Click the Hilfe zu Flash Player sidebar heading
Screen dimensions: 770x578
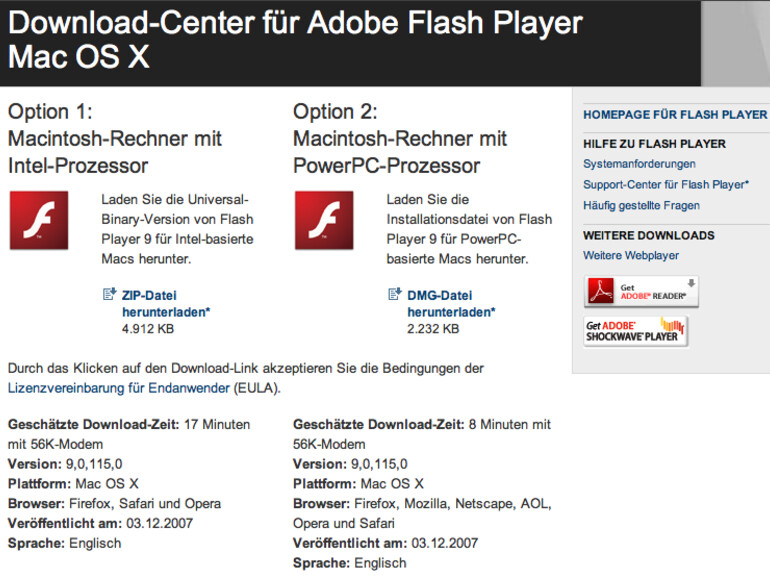[654, 144]
